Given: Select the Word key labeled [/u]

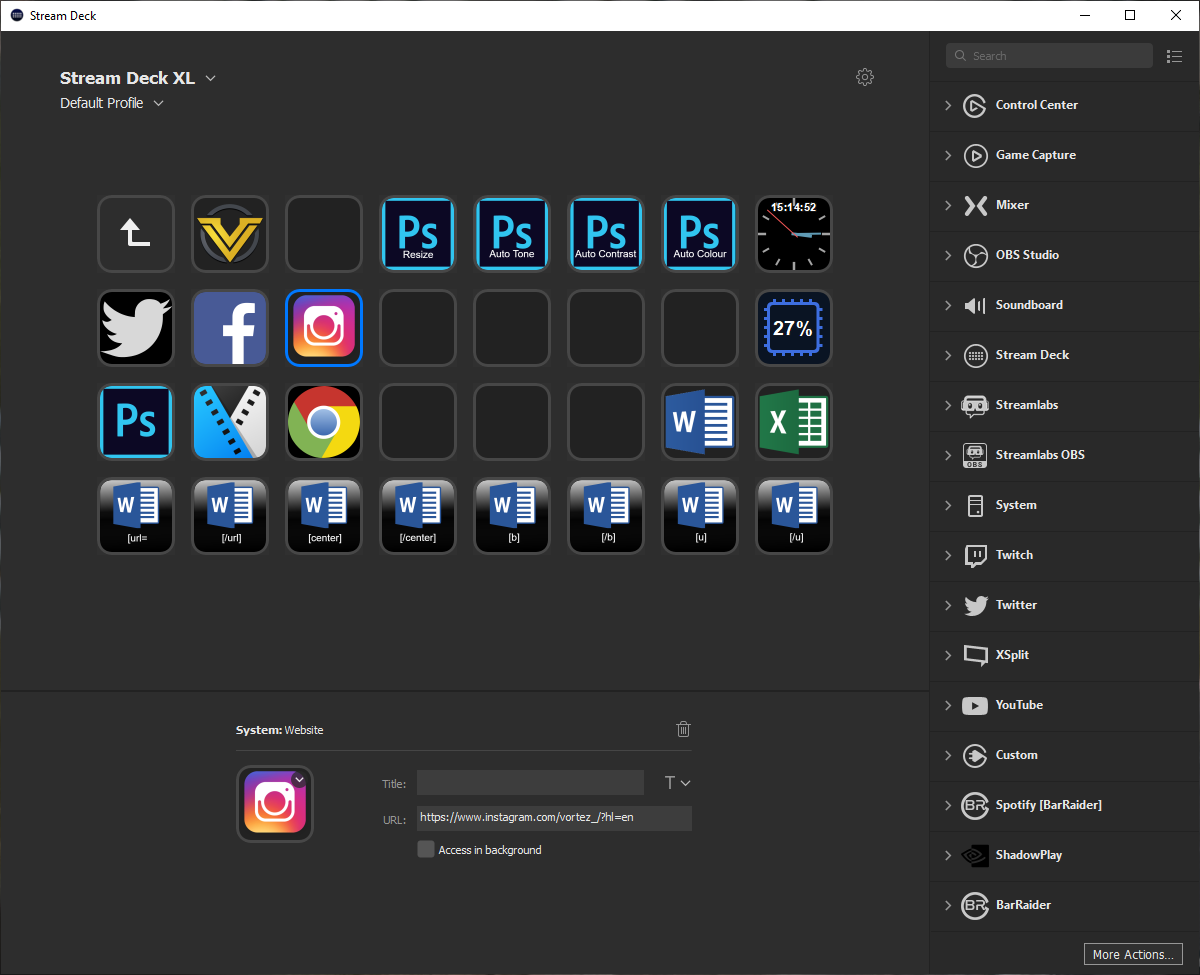Looking at the screenshot, I should point(794,516).
